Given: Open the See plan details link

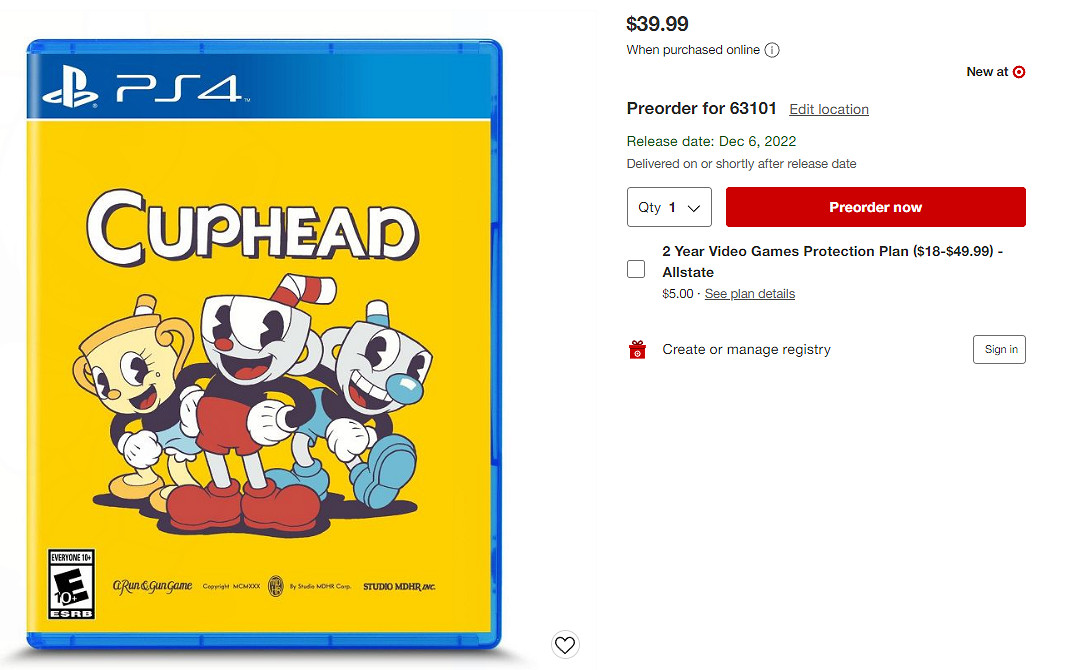Looking at the screenshot, I should pyautogui.click(x=749, y=293).
